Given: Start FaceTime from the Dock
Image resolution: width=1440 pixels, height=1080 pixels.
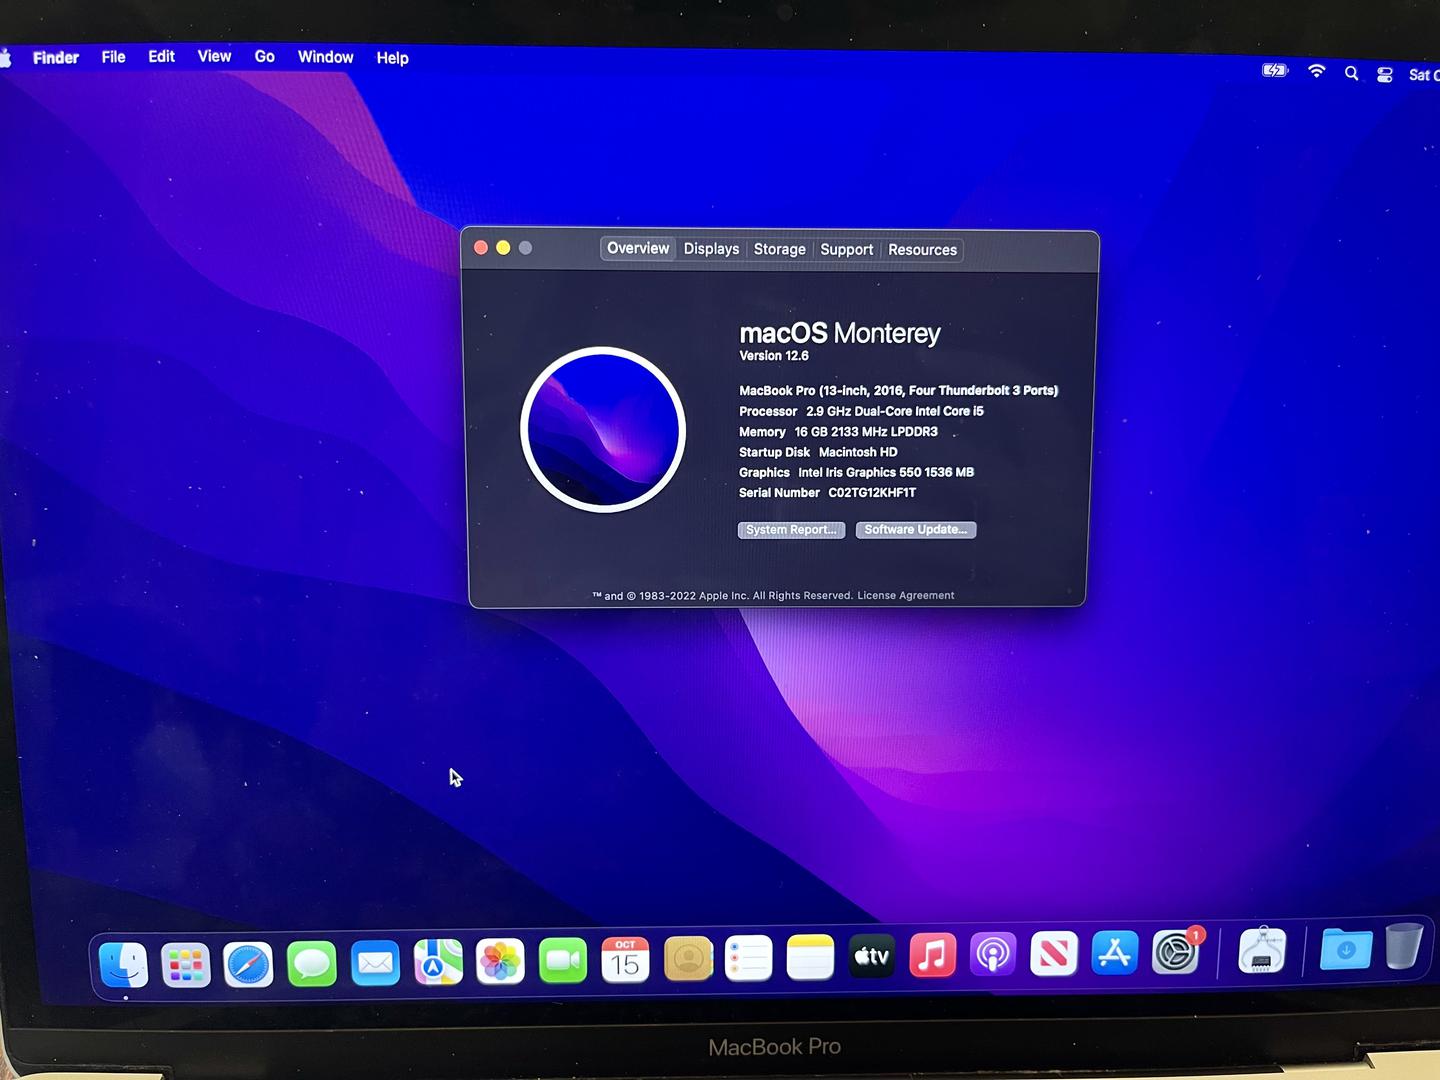Looking at the screenshot, I should point(563,961).
